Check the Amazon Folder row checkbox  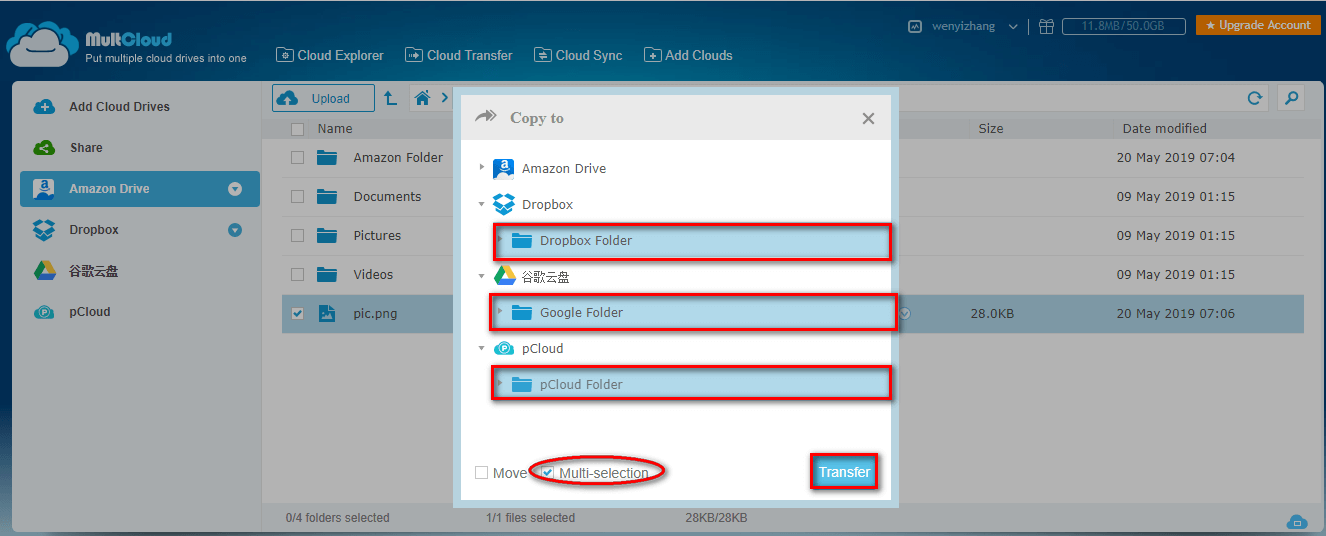pos(297,157)
